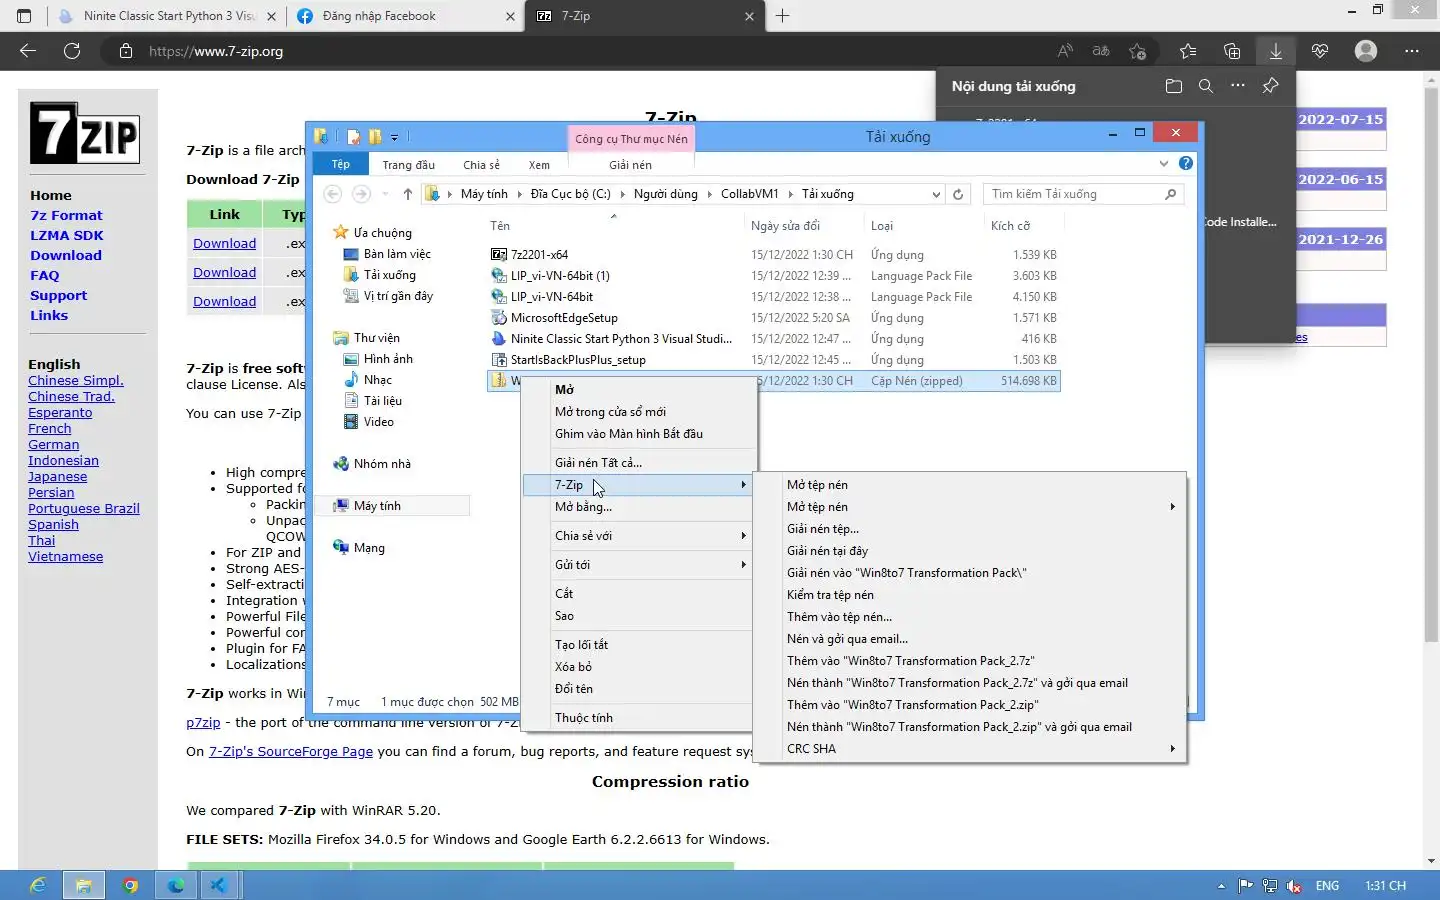This screenshot has width=1440, height=900.
Task: Click the first "Download" table link
Action: point(224,244)
